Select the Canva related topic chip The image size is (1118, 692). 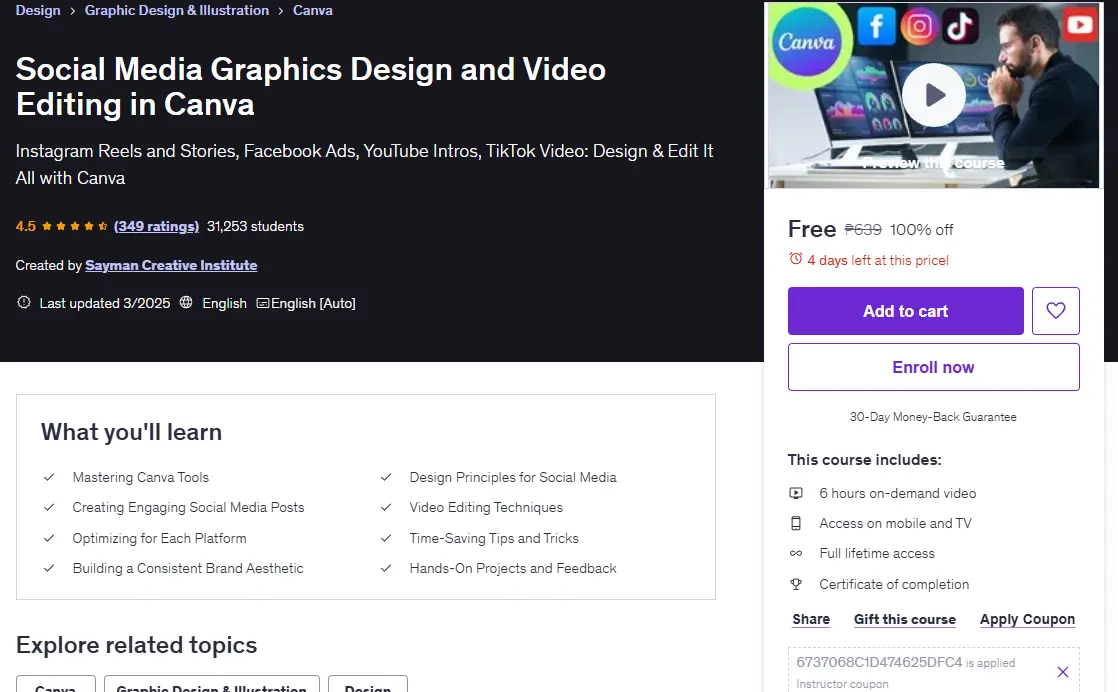pyautogui.click(x=56, y=685)
